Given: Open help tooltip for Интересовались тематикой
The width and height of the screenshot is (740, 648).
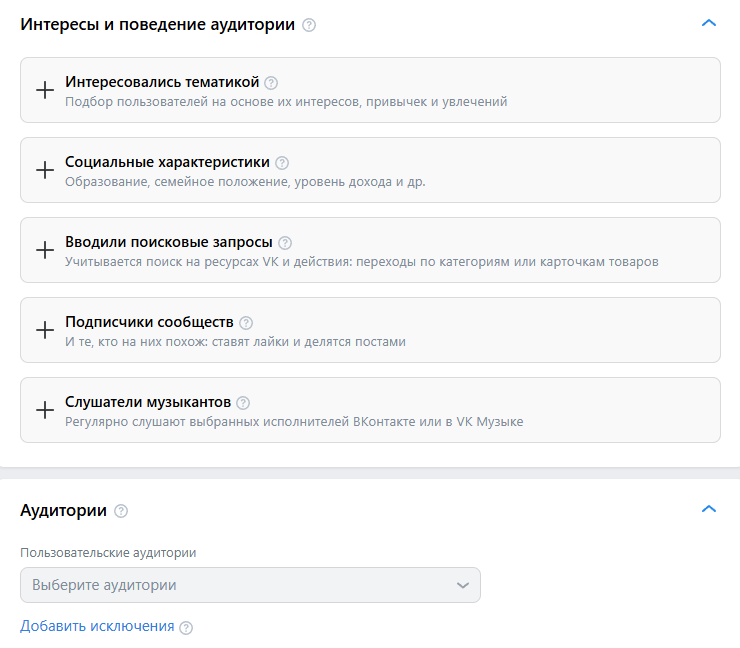Looking at the screenshot, I should pos(271,83).
